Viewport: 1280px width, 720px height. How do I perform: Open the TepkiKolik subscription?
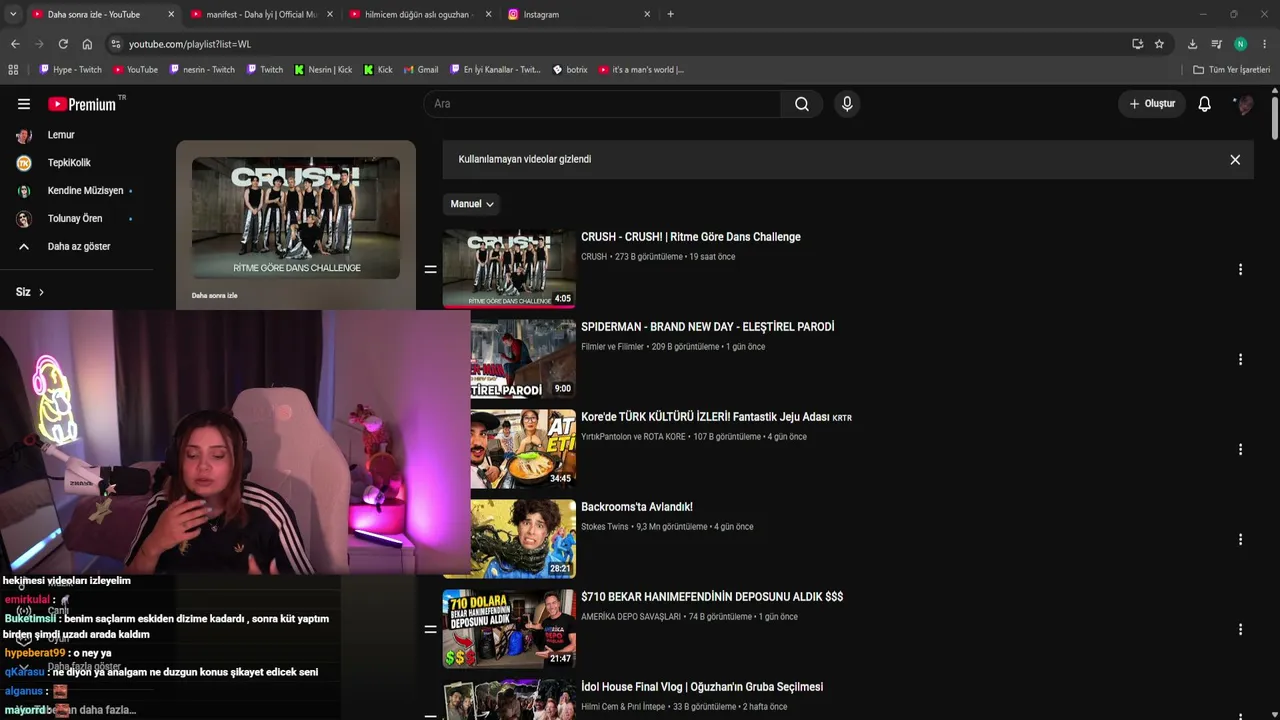69,163
